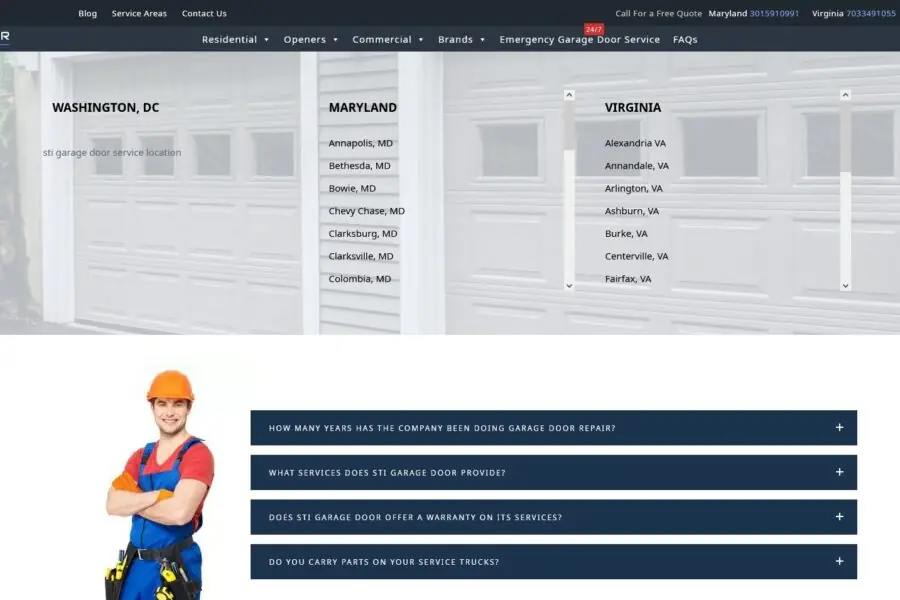900x600 pixels.
Task: Call the Maryland number 3015910991
Action: pos(774,14)
